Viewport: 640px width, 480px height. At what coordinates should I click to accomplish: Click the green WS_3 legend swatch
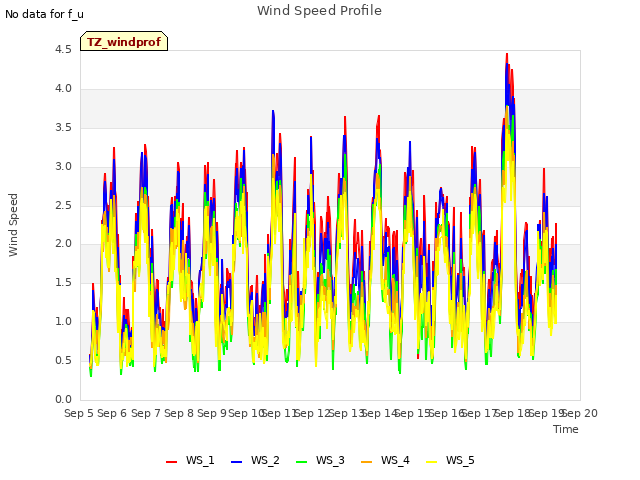(x=301, y=461)
